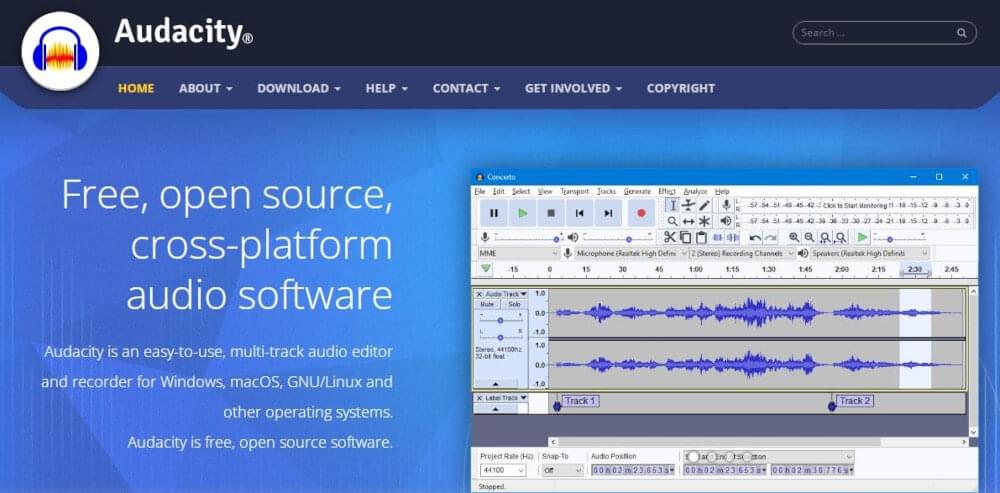Expand the ABOUT navigation menu

pyautogui.click(x=205, y=88)
